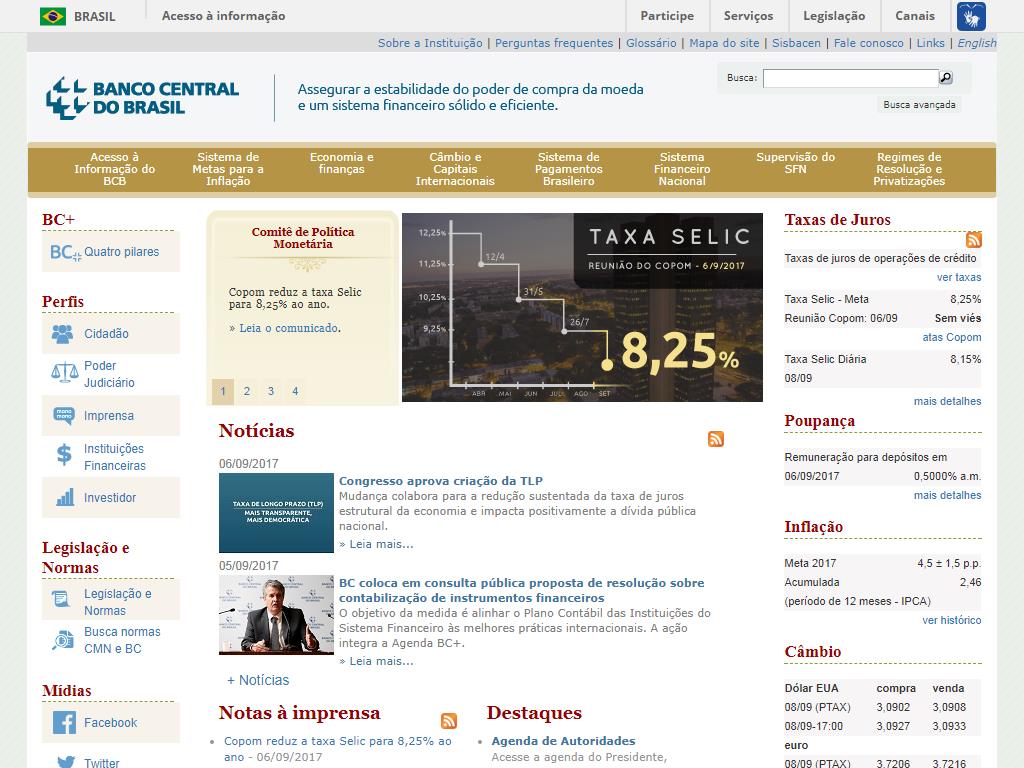Open the Agenda de Autoridades link
The width and height of the screenshot is (1024, 768).
tap(563, 741)
